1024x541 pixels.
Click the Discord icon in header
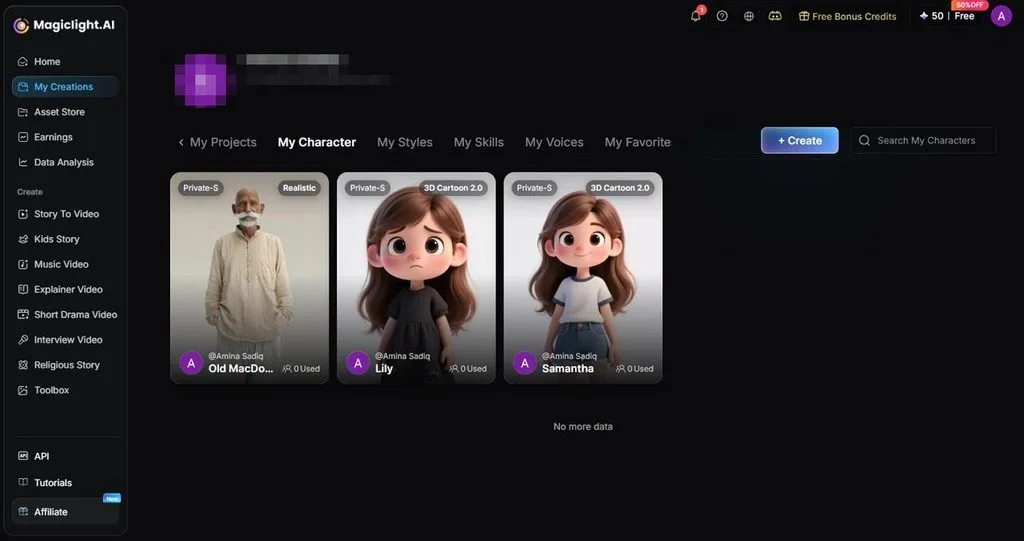(775, 16)
